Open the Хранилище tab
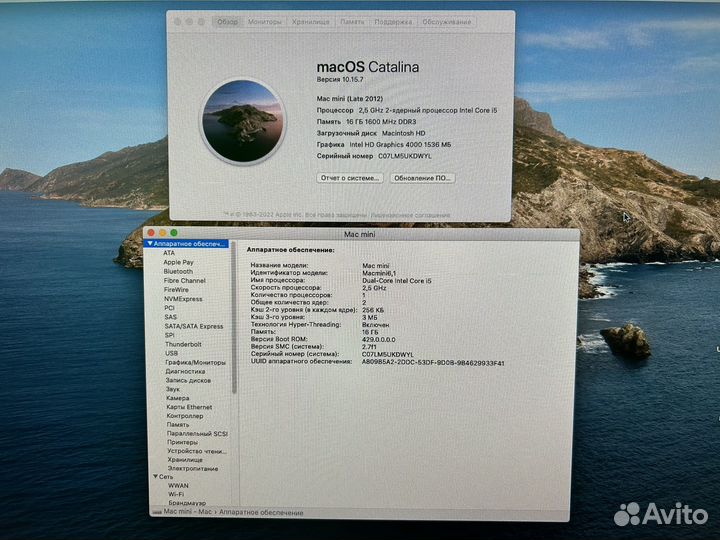 [310, 22]
